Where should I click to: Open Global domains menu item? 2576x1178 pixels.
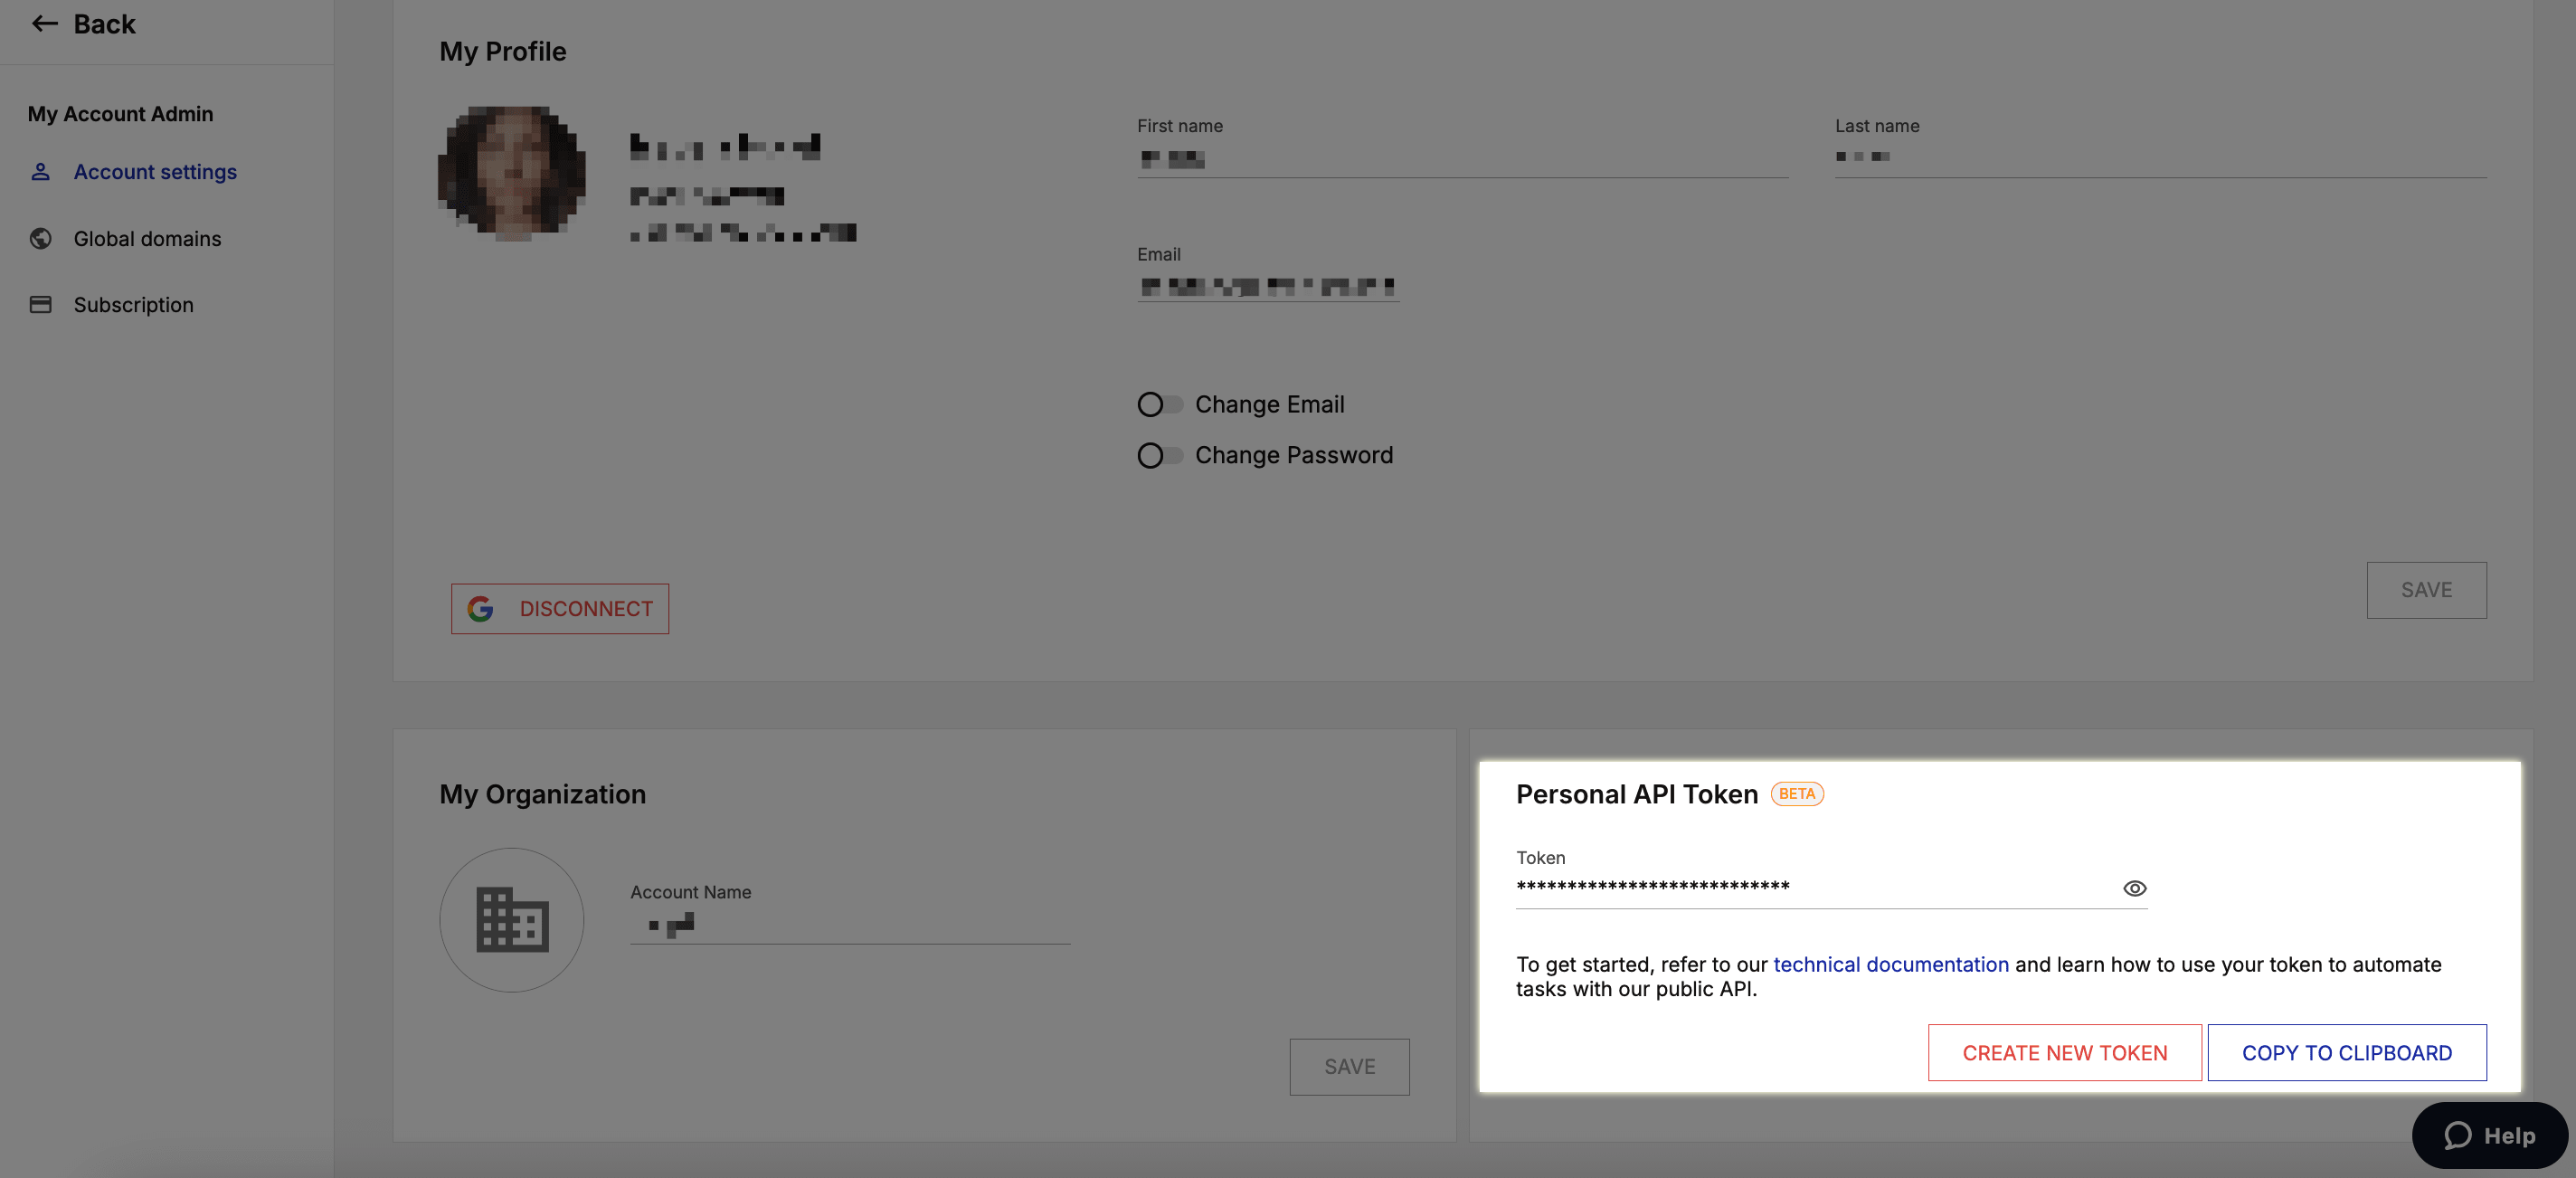coord(147,238)
